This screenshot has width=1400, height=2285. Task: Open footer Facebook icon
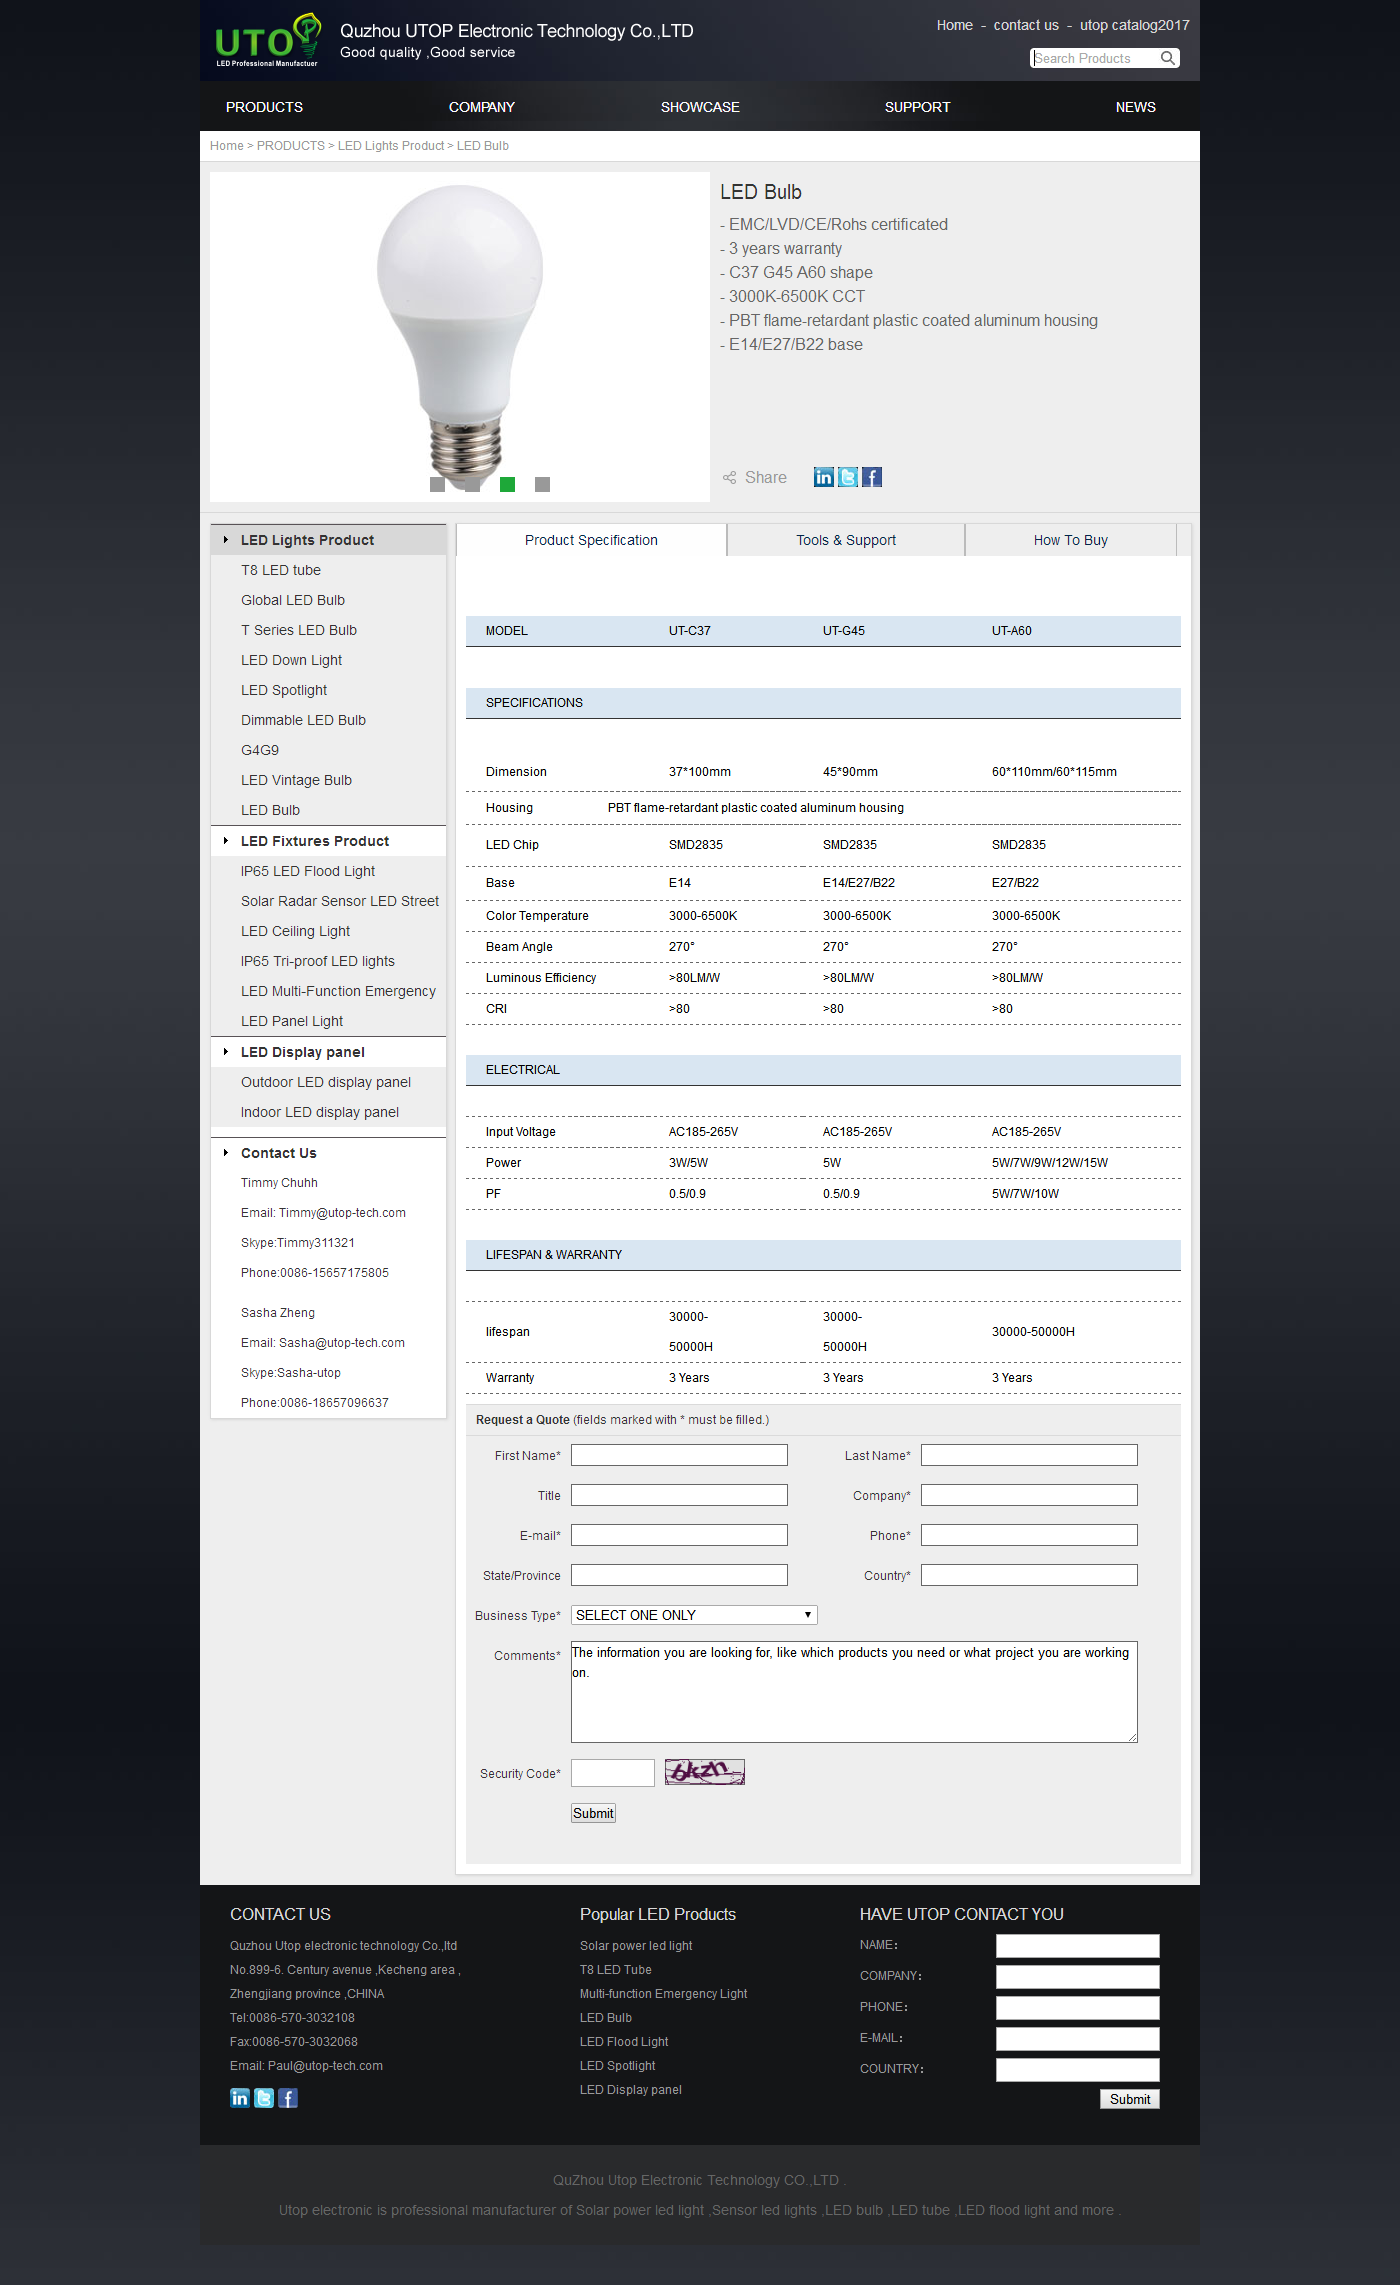pos(288,2098)
